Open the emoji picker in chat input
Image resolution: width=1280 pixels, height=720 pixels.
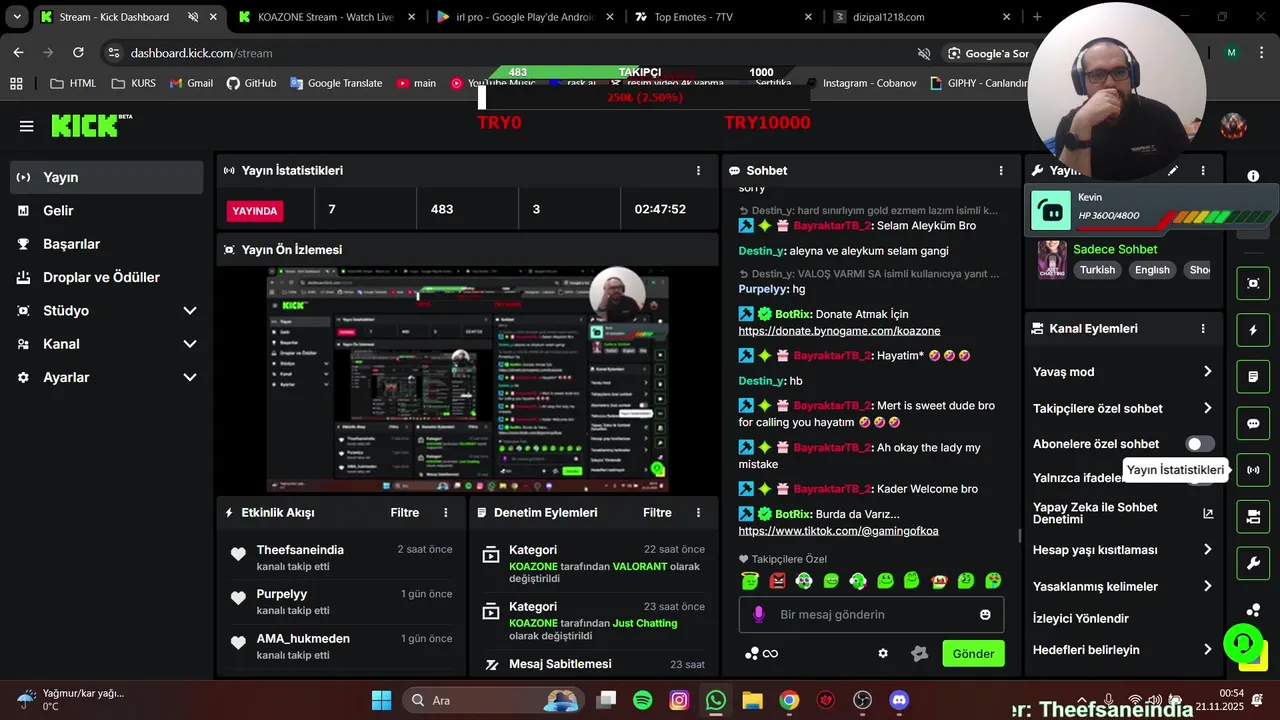[x=985, y=614]
